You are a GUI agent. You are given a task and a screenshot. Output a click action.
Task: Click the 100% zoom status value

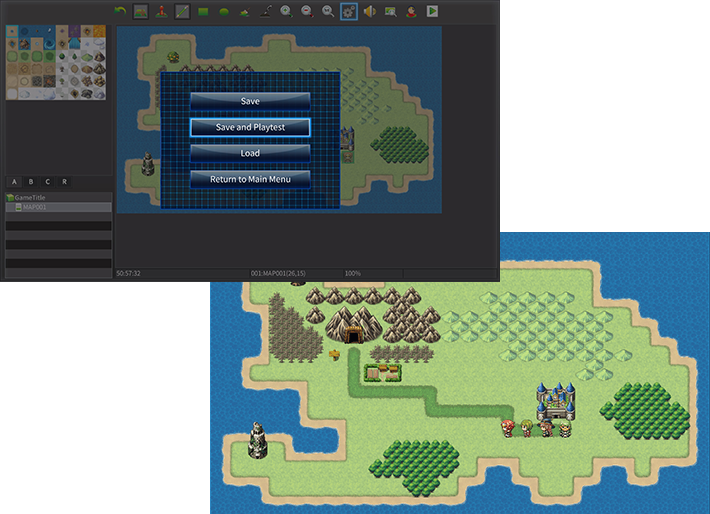click(353, 274)
